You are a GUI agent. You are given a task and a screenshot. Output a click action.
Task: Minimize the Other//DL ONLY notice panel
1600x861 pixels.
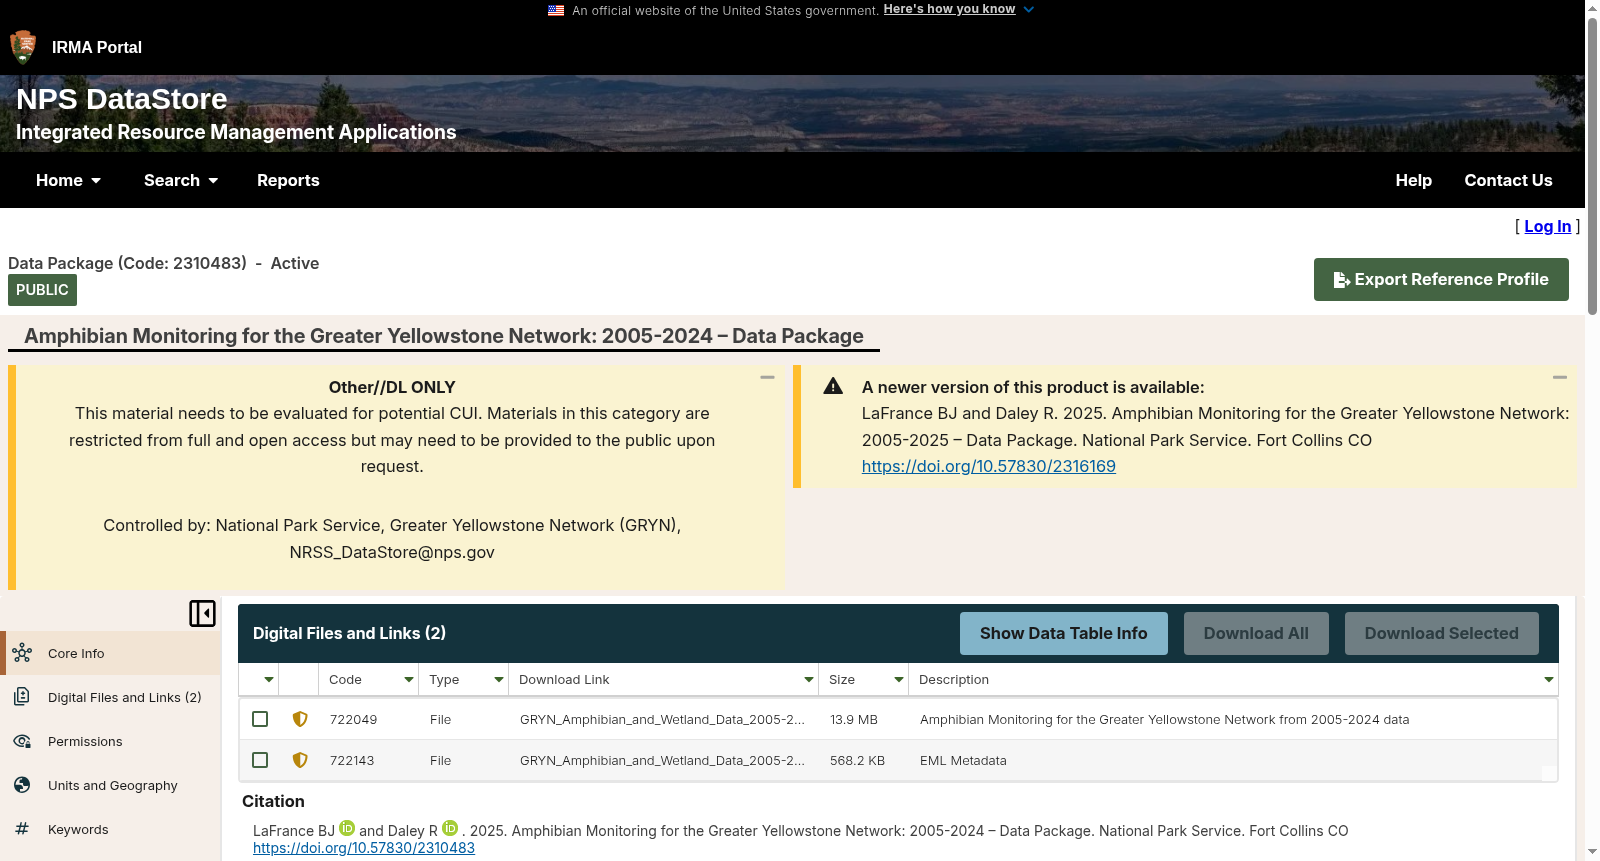click(x=768, y=377)
